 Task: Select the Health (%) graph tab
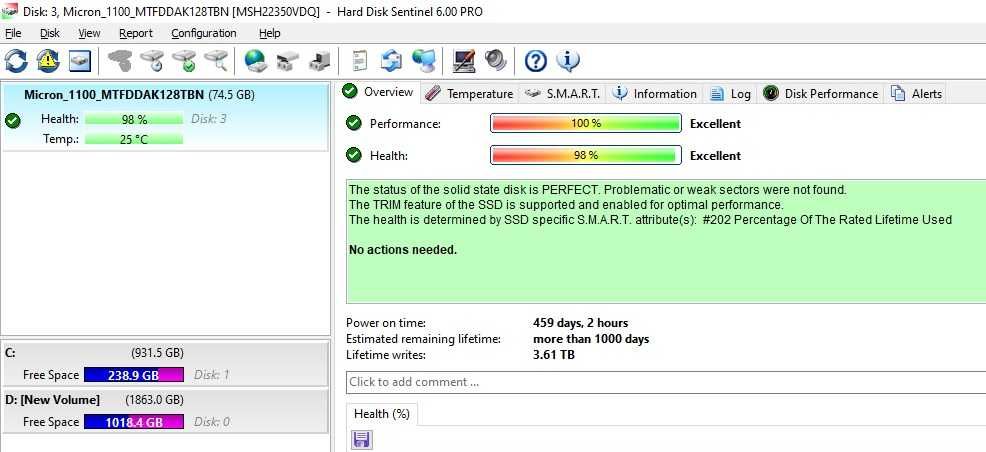tap(382, 414)
